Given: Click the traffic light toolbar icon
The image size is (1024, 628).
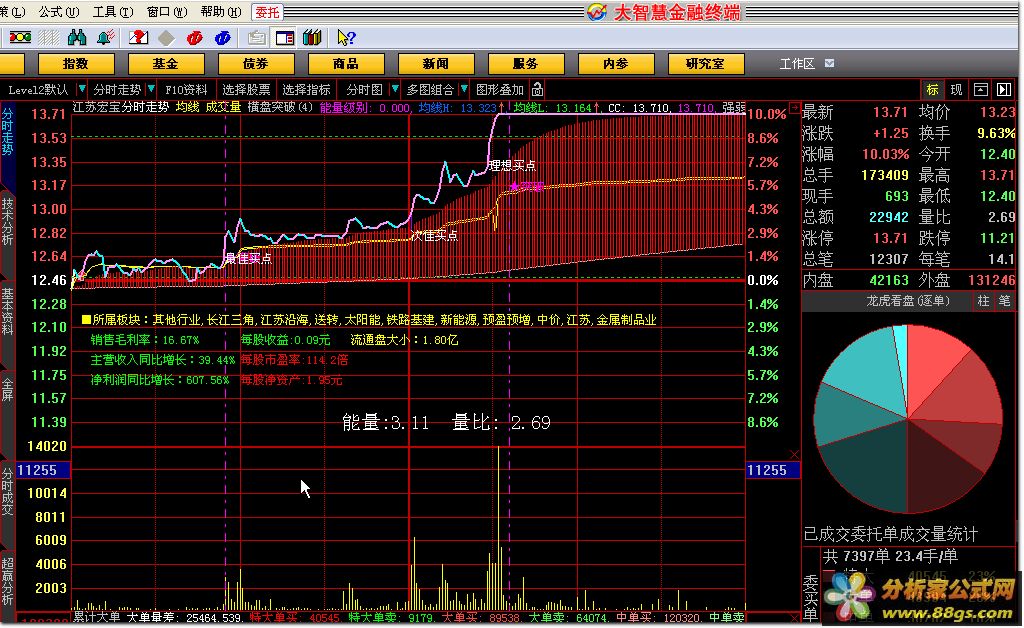Looking at the screenshot, I should 20,38.
